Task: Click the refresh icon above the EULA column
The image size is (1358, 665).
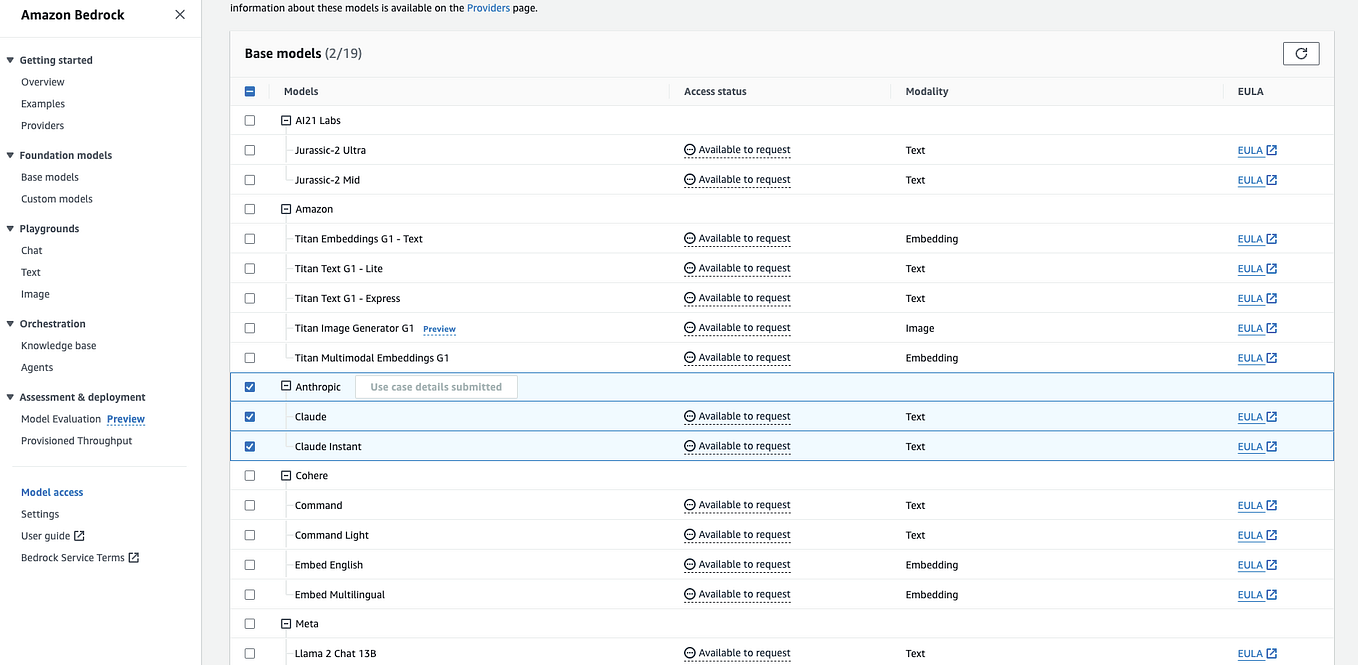Action: 1300,53
